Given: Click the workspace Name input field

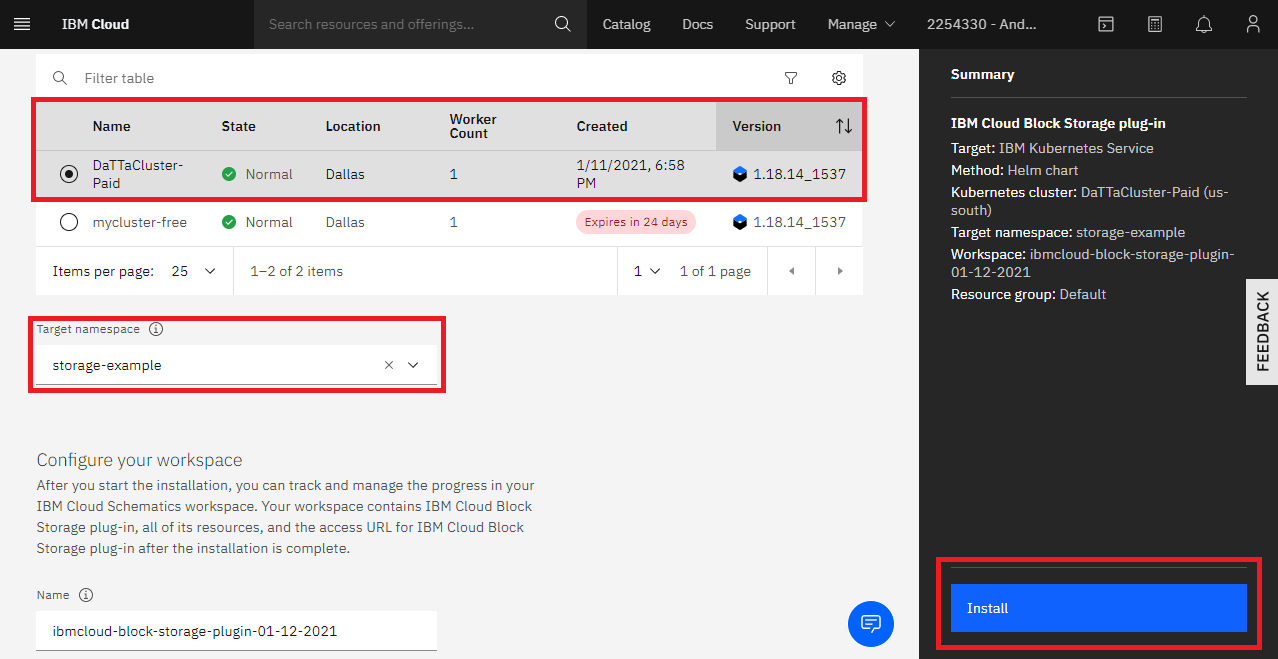Looking at the screenshot, I should [237, 631].
